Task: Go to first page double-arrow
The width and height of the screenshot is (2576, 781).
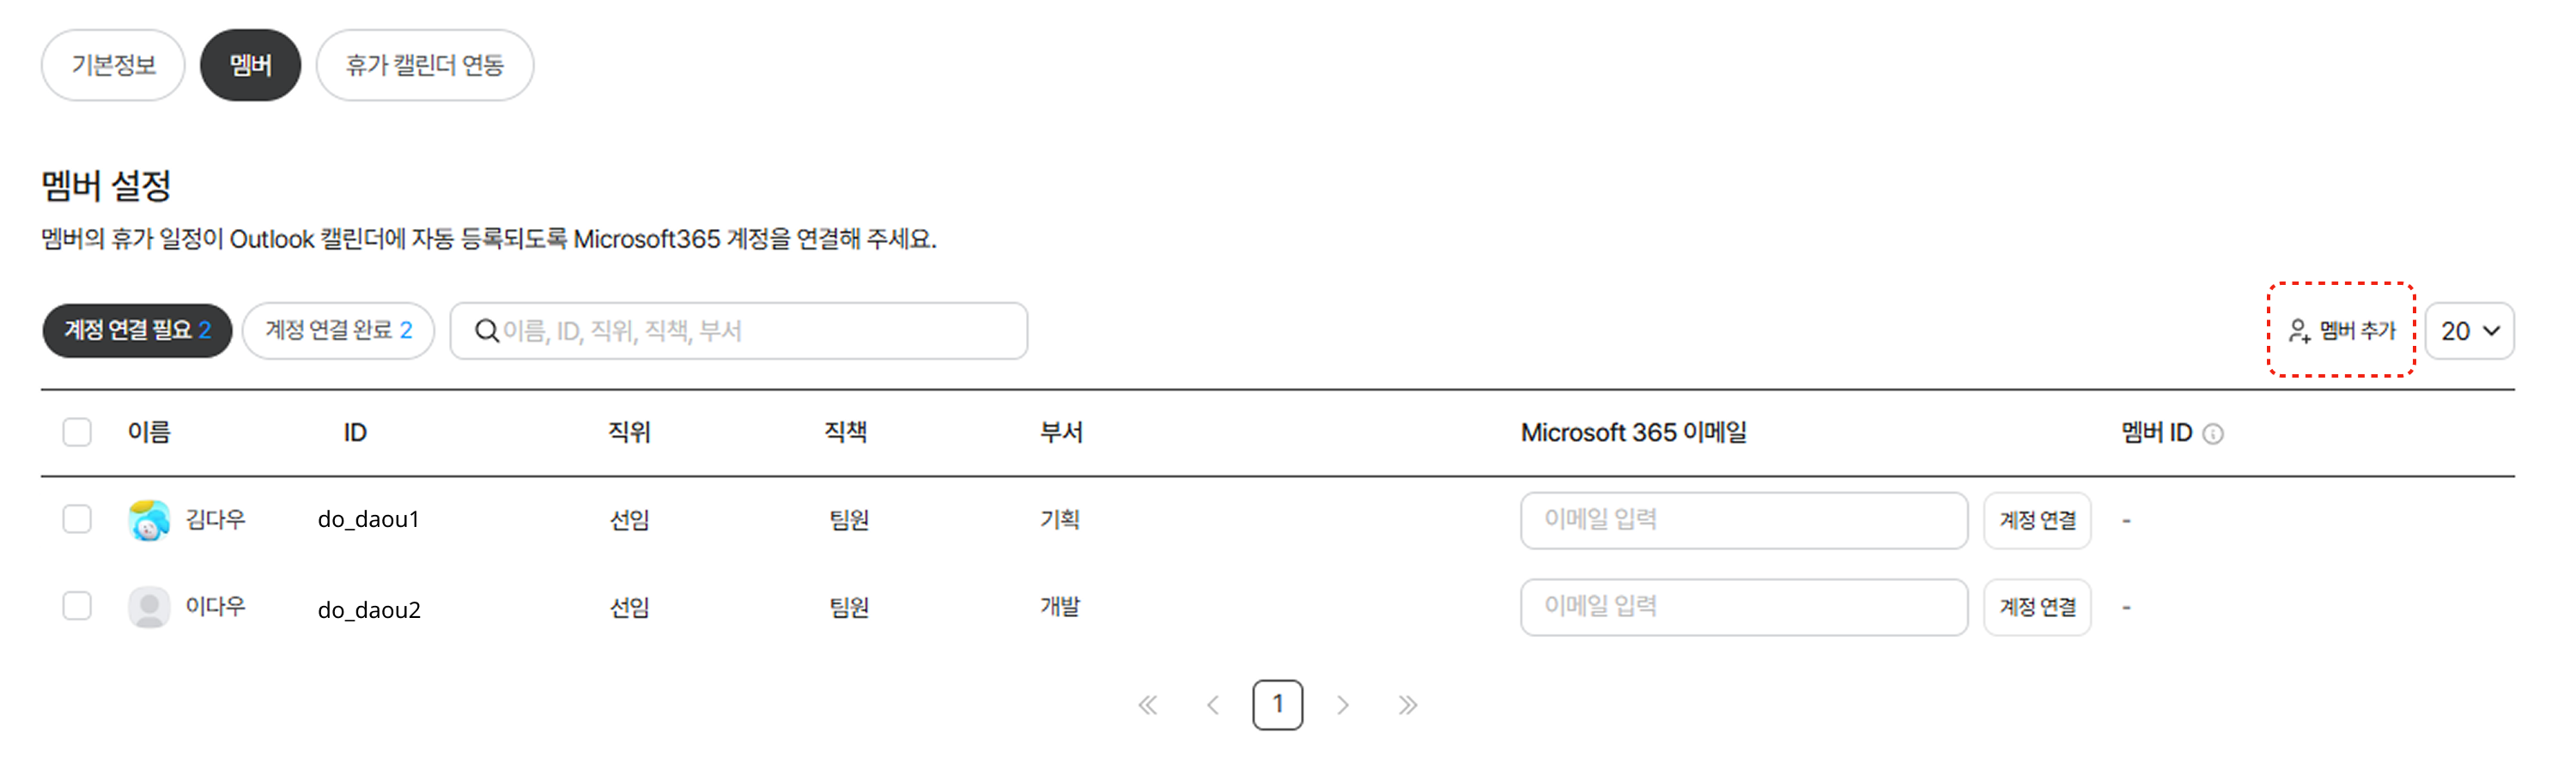Action: 1148,706
